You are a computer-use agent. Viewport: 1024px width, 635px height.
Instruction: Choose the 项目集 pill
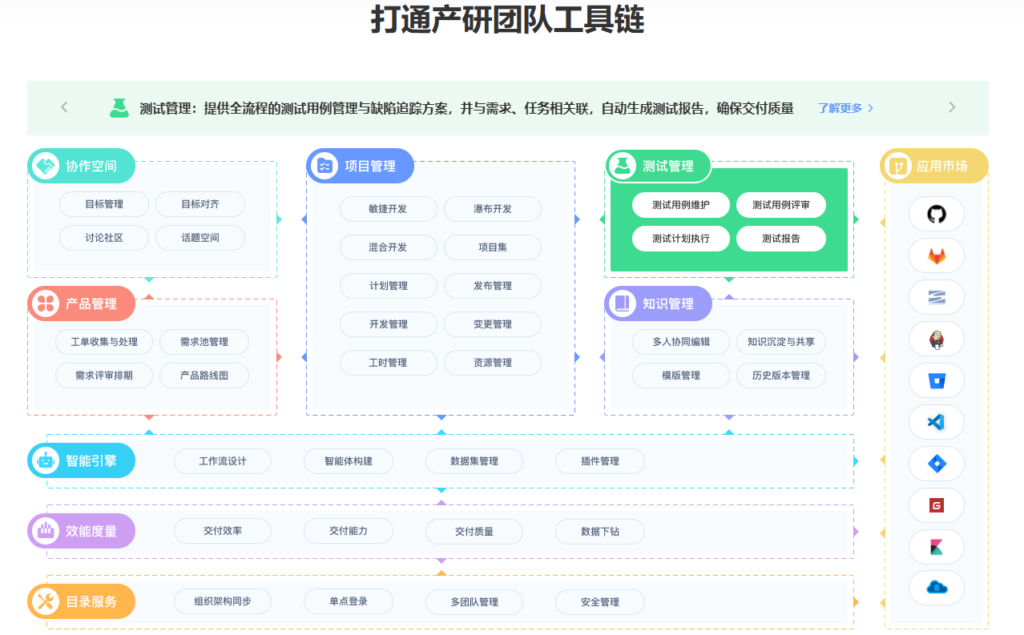492,247
